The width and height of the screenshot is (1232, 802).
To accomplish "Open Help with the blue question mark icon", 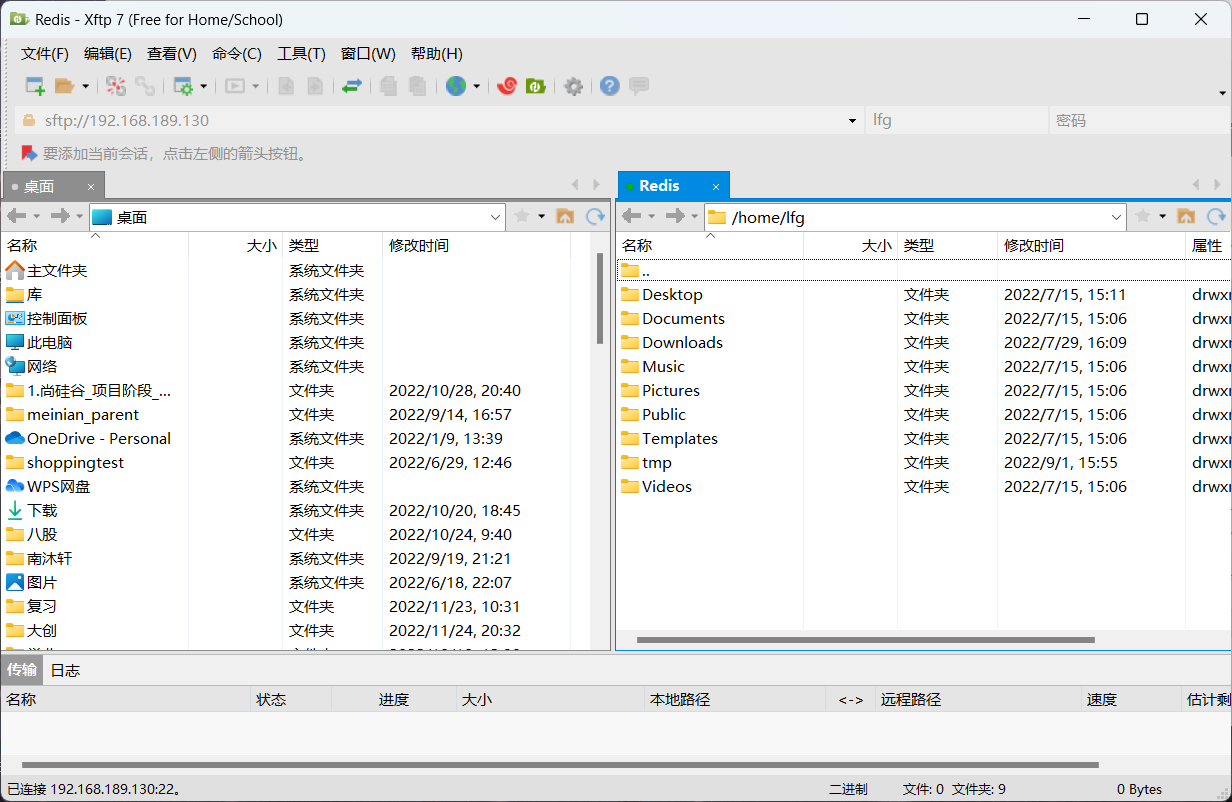I will pyautogui.click(x=610, y=86).
